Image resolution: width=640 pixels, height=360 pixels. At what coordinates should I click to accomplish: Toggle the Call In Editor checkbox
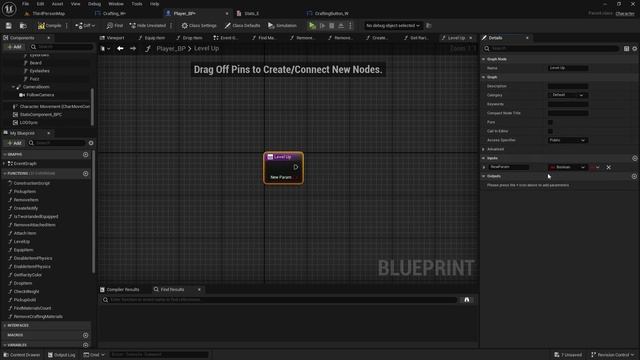click(550, 131)
